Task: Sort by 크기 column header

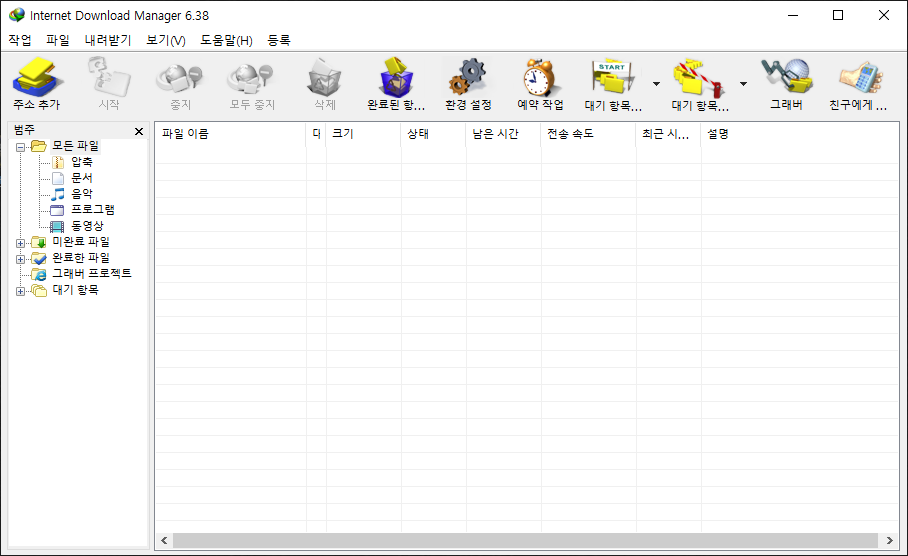Action: 363,134
